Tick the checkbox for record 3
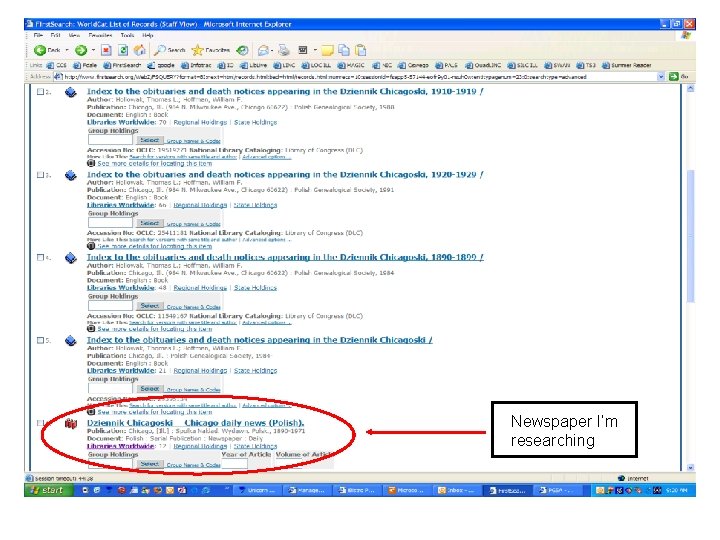Screen dimensions: 720x540 point(40,174)
